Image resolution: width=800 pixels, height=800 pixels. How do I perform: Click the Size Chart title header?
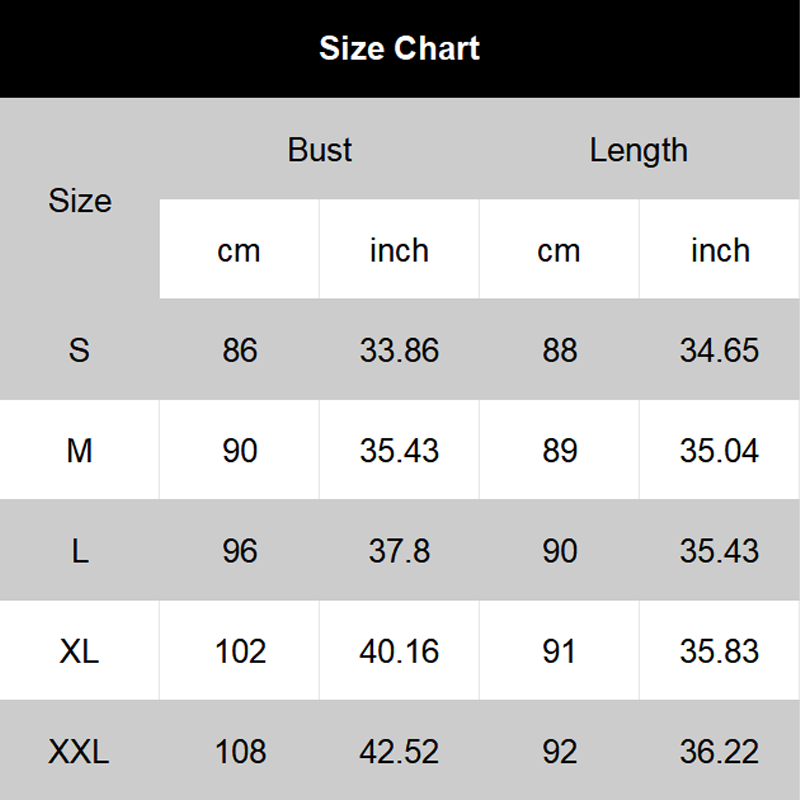pyautogui.click(x=400, y=48)
